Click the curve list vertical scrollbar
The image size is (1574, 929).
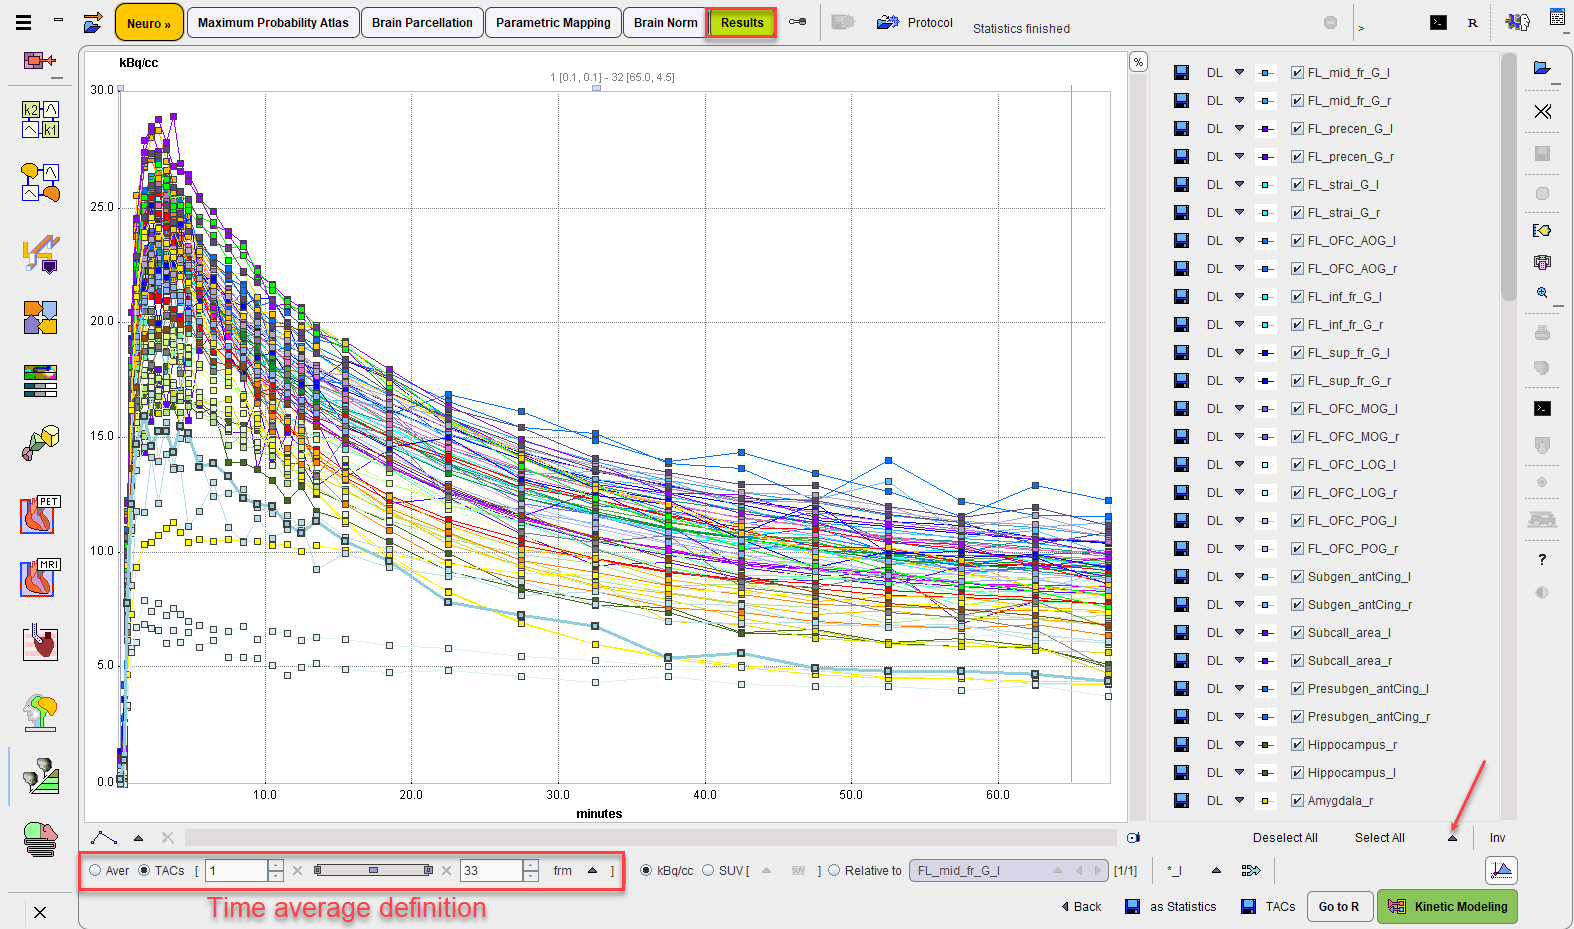[x=1508, y=176]
